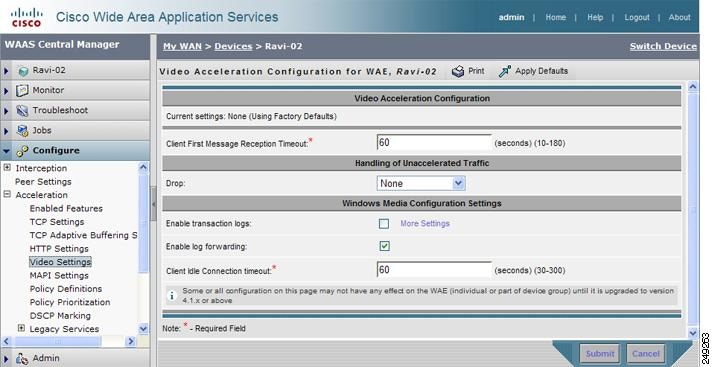Open the More Settings link

(425, 223)
